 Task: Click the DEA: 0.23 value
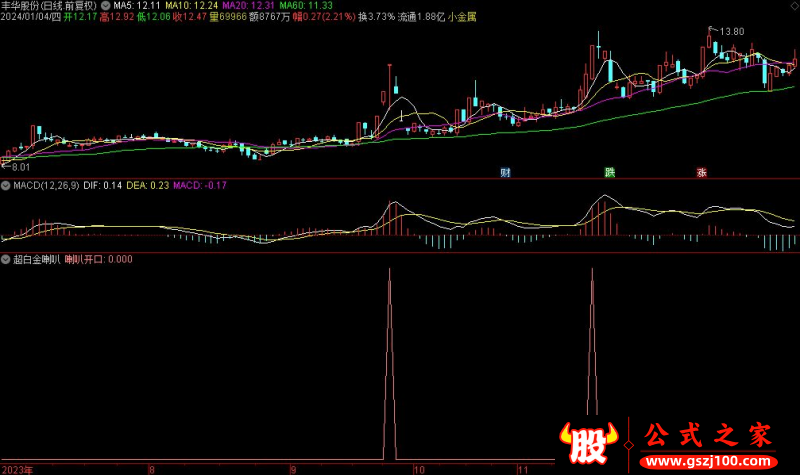click(x=147, y=186)
